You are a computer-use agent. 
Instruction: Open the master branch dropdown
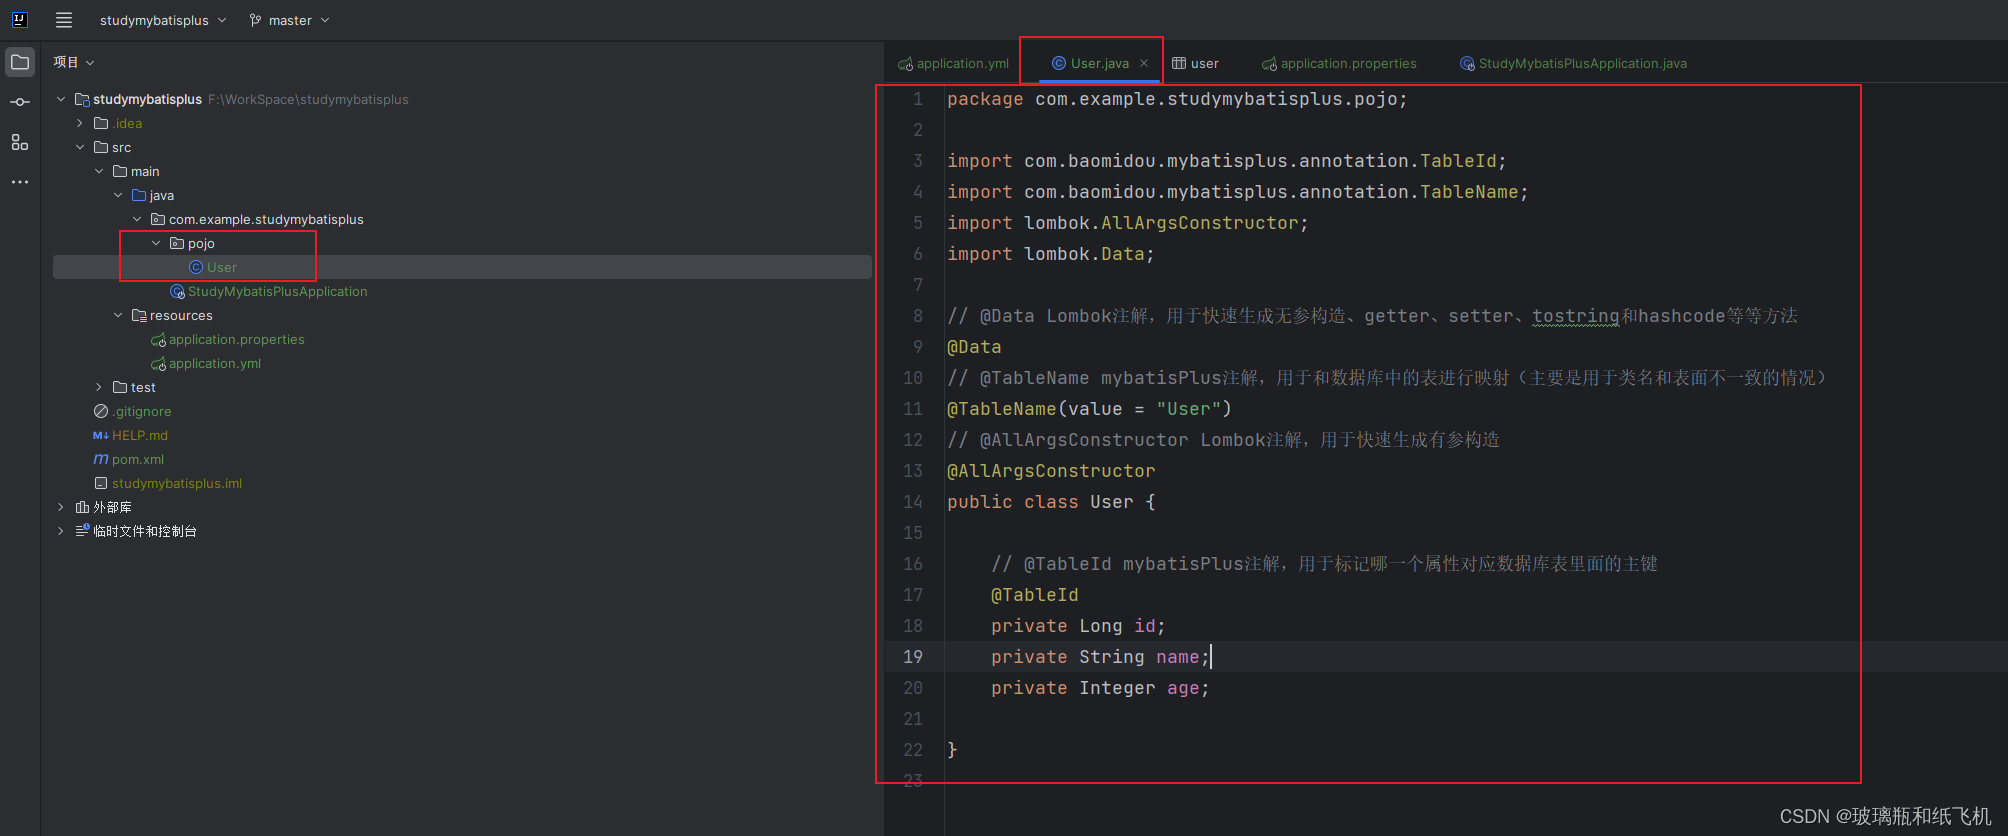[290, 20]
